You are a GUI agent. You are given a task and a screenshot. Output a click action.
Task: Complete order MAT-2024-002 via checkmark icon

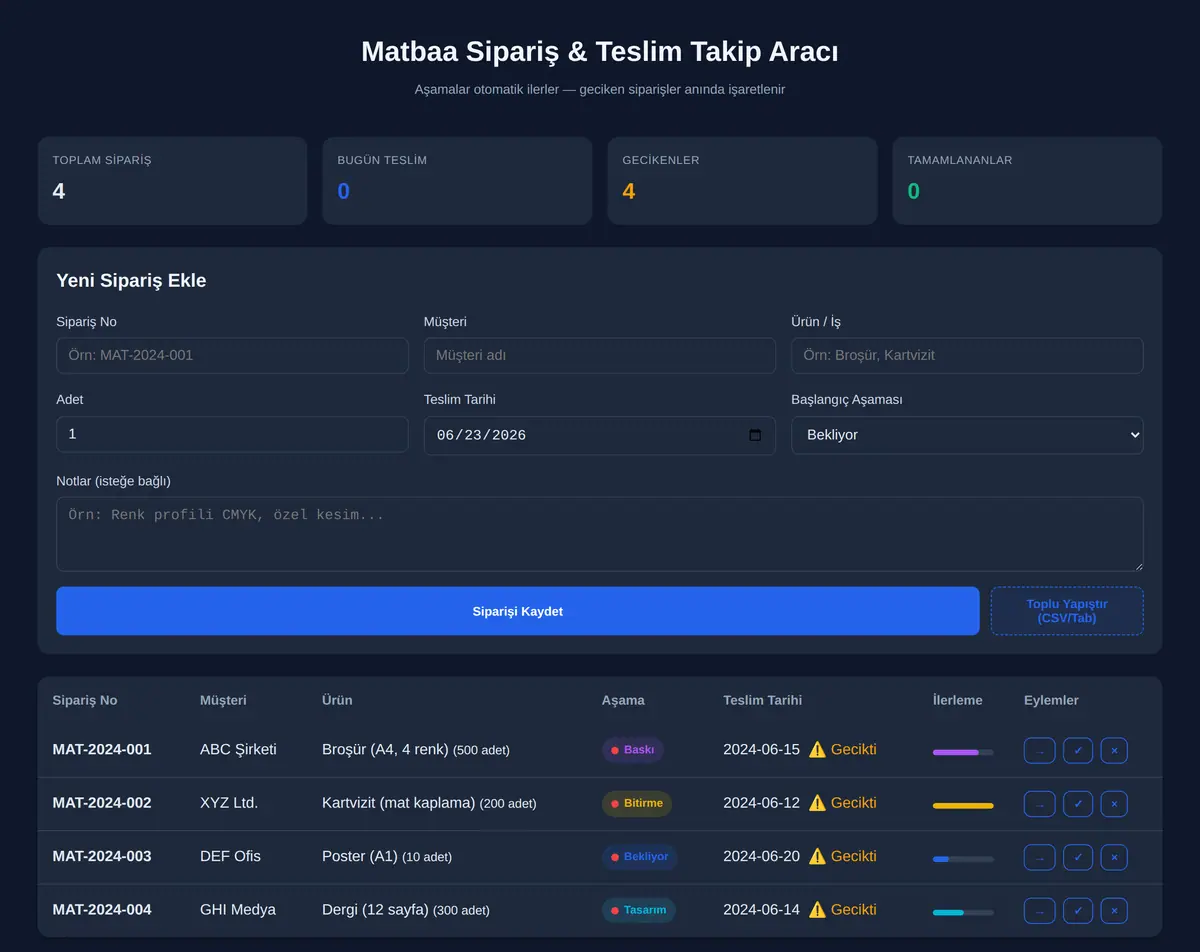pos(1078,804)
